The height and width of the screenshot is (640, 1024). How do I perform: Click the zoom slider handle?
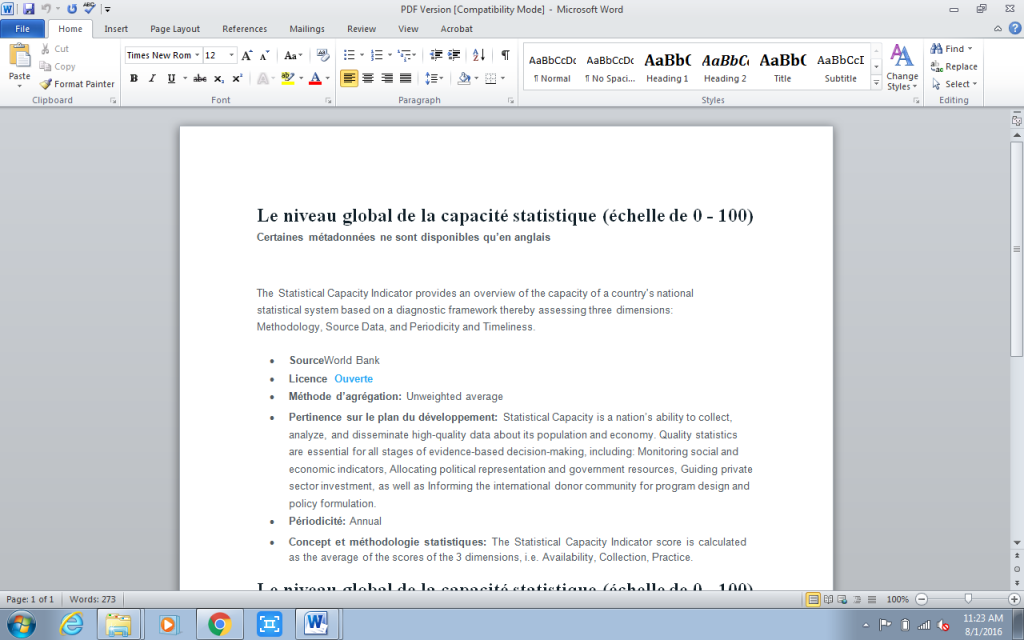click(968, 599)
